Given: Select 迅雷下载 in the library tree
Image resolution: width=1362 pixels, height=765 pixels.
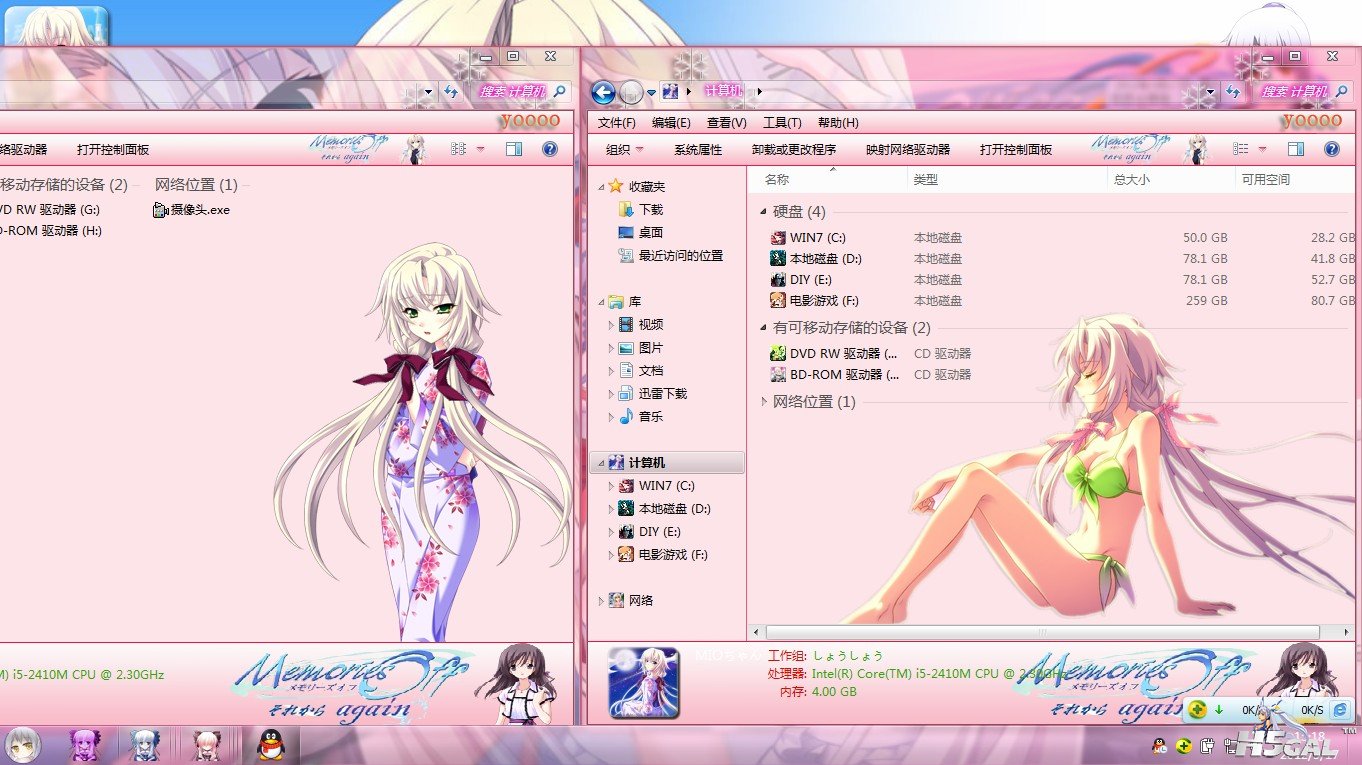Looking at the screenshot, I should 652,394.
